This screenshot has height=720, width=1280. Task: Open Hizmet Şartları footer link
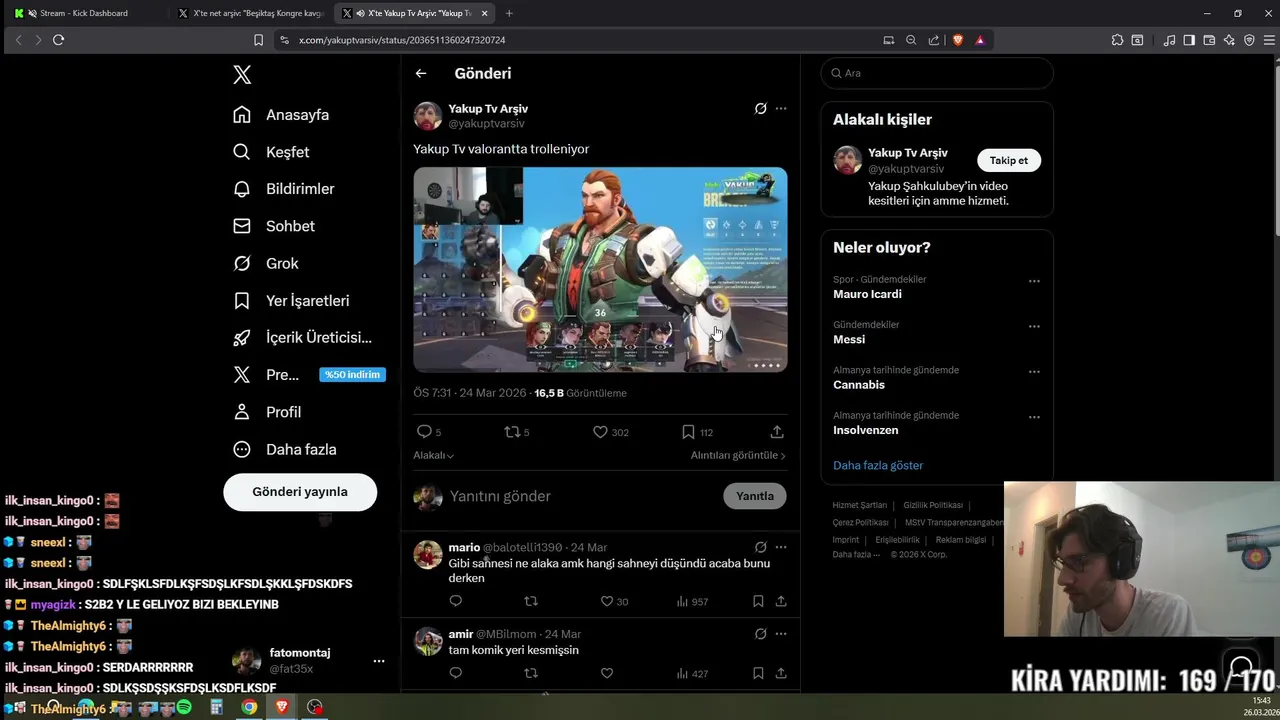860,505
